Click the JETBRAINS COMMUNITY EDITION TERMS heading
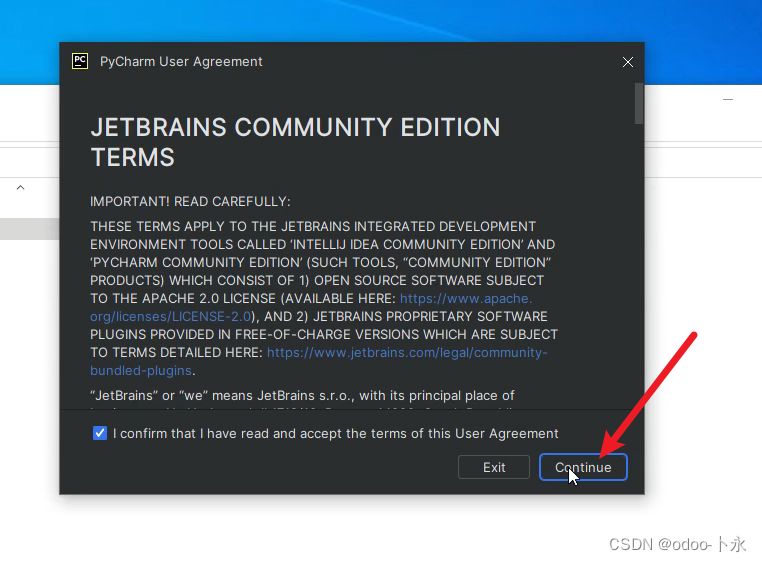The height and width of the screenshot is (562, 762). coord(295,142)
